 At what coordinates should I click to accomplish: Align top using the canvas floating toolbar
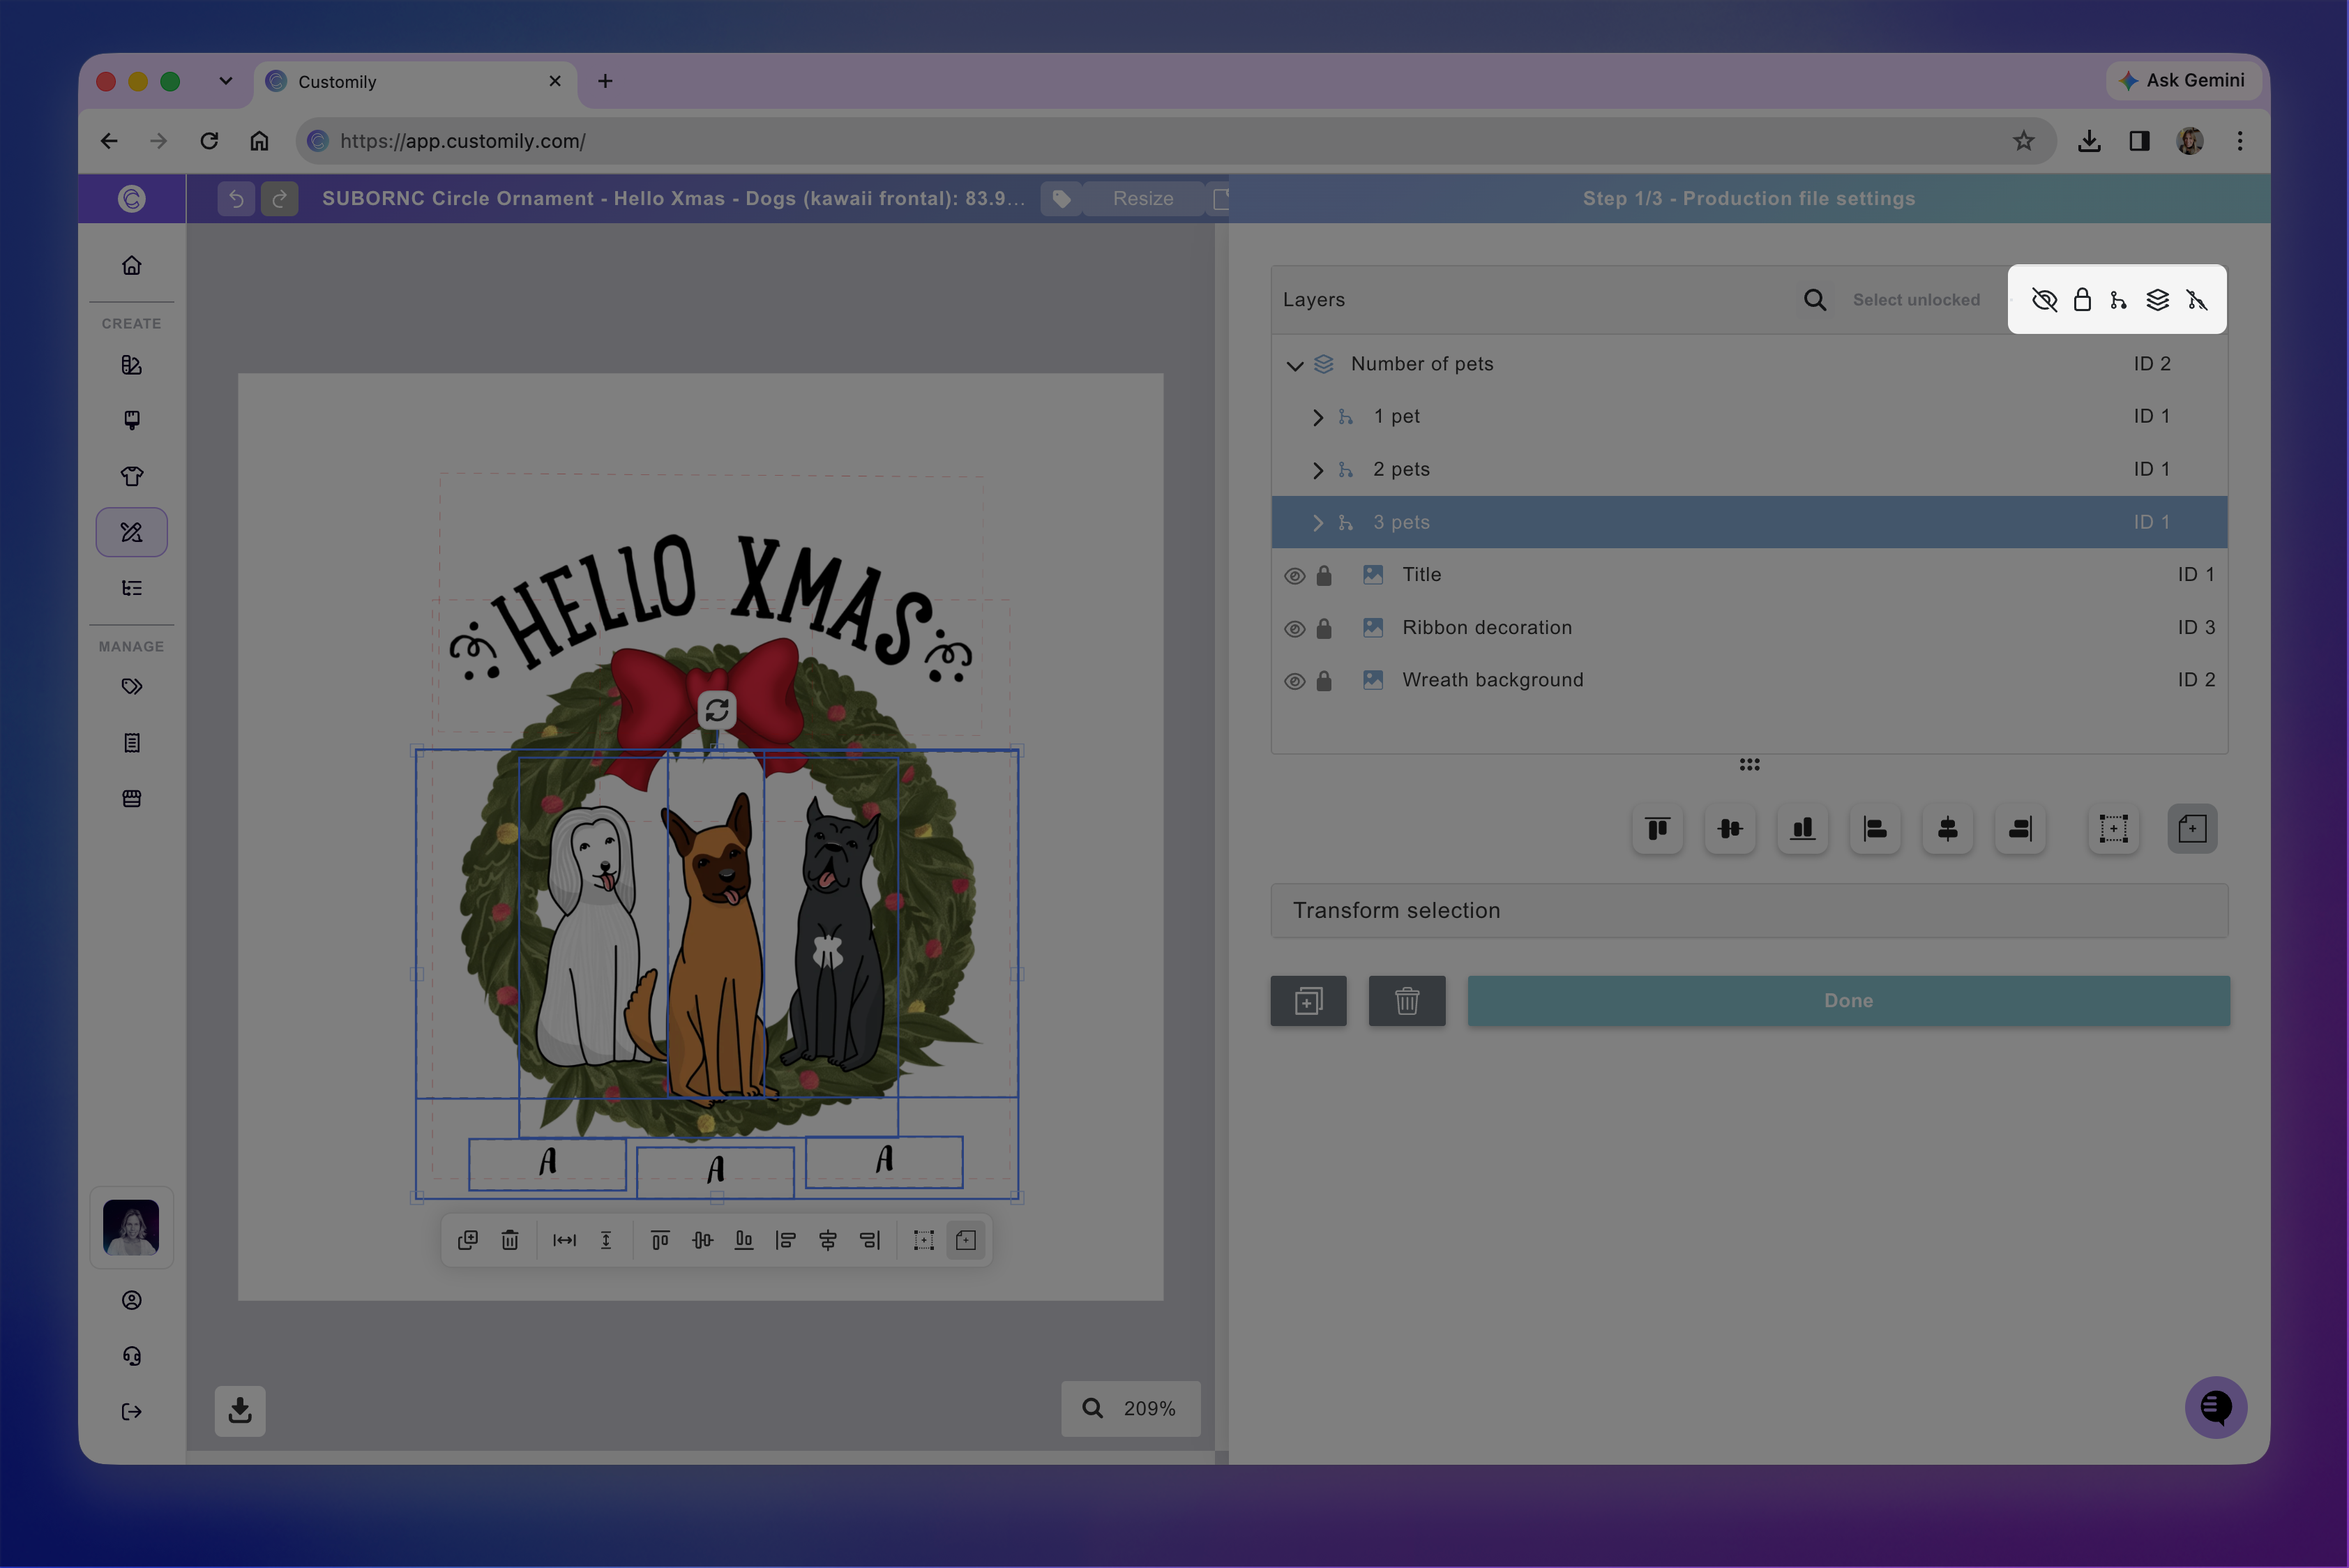click(x=660, y=1240)
